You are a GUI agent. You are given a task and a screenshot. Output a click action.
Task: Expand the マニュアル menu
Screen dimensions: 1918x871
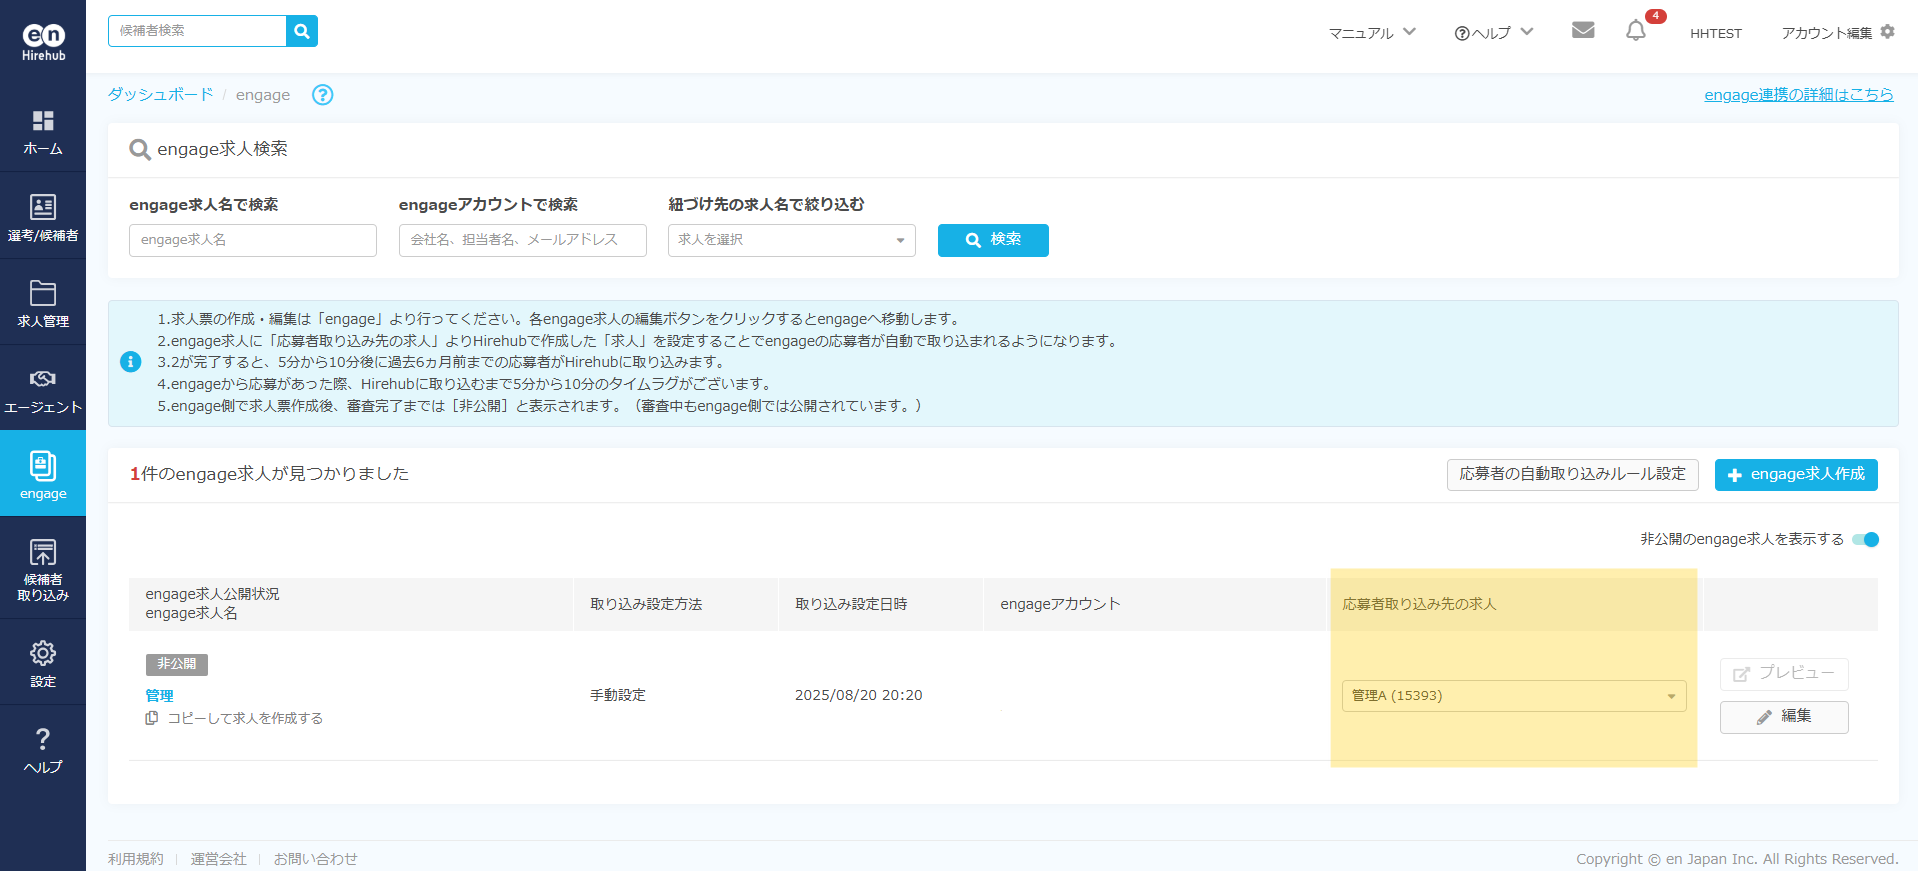click(1371, 33)
